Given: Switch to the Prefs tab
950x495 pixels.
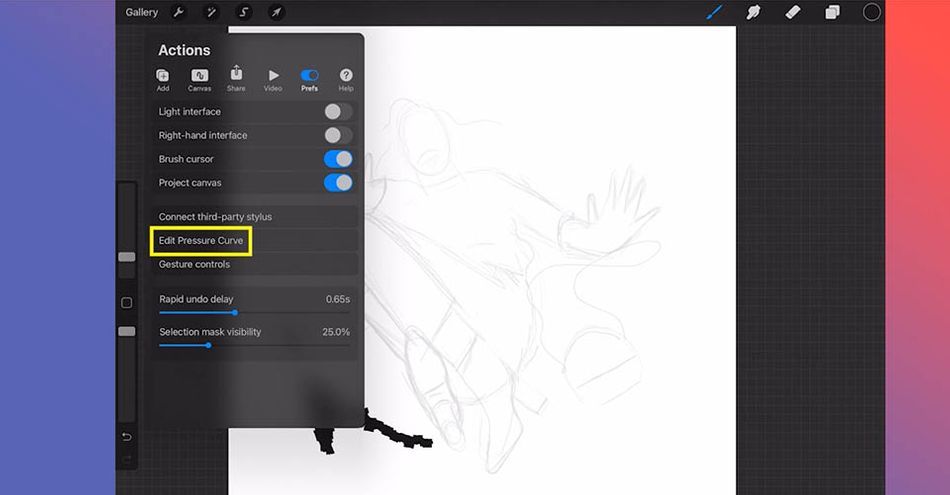Looking at the screenshot, I should click(310, 80).
